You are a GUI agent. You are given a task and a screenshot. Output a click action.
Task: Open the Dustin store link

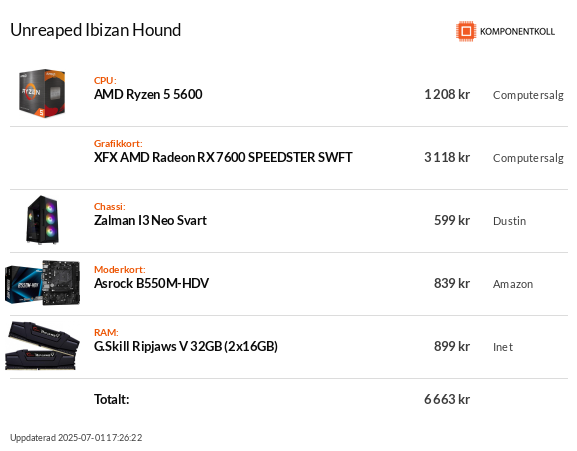[x=509, y=221]
